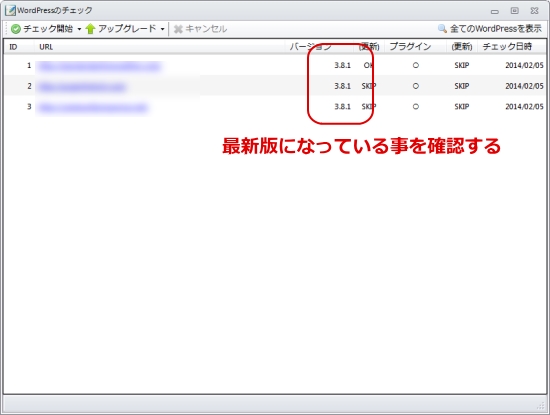This screenshot has width=550, height=415.
Task: Click the チェック開始 button label
Action: 48,29
